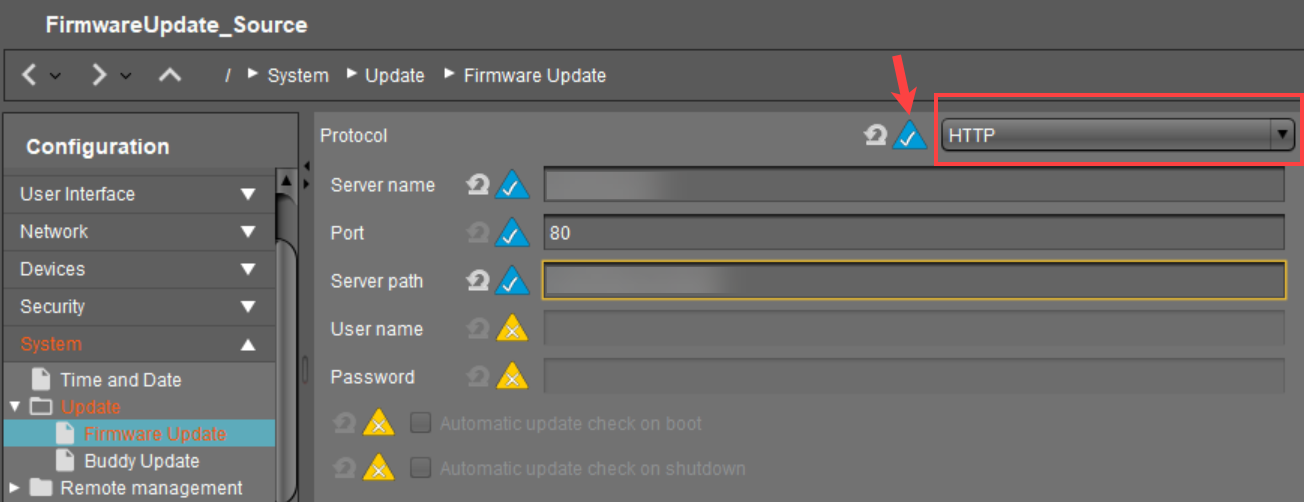Click the System breadcrumb link
Image resolution: width=1304 pixels, height=502 pixels.
click(298, 76)
